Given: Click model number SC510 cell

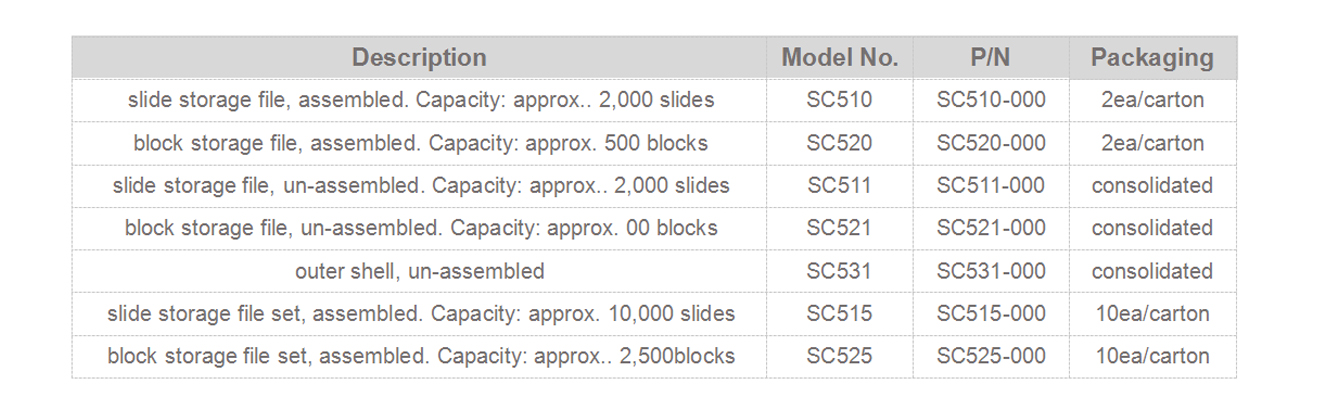Looking at the screenshot, I should click(839, 100).
